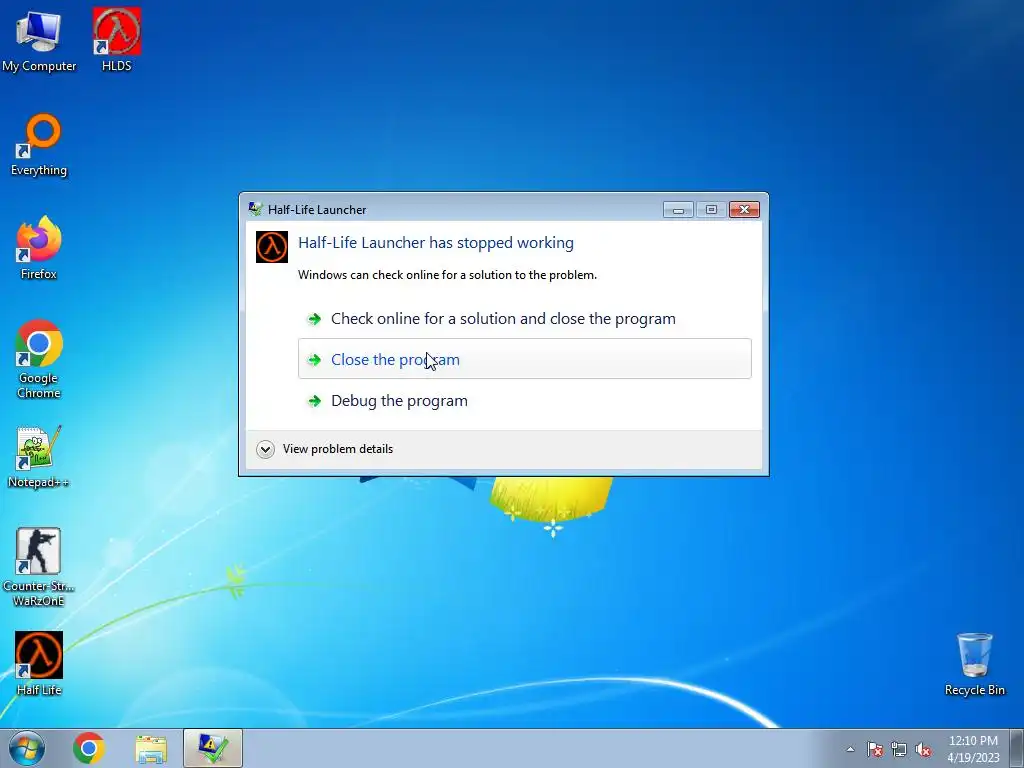The image size is (1024, 768).
Task: Open the muted volume tray icon
Action: (x=923, y=749)
